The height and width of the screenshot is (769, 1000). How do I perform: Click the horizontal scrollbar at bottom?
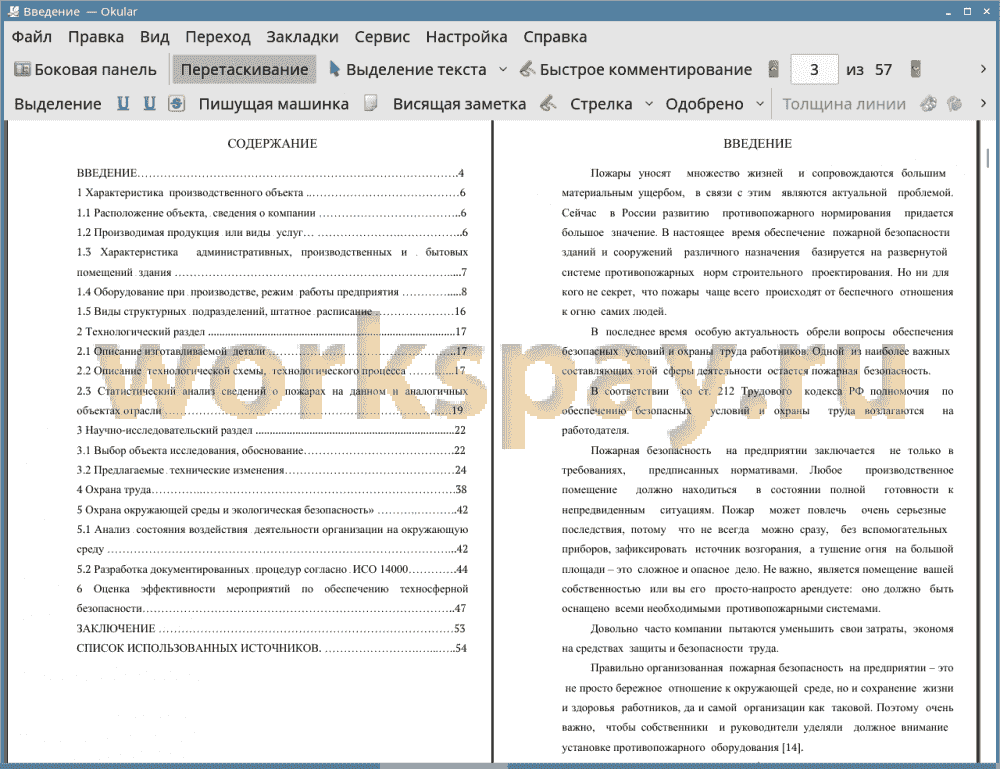444,766
